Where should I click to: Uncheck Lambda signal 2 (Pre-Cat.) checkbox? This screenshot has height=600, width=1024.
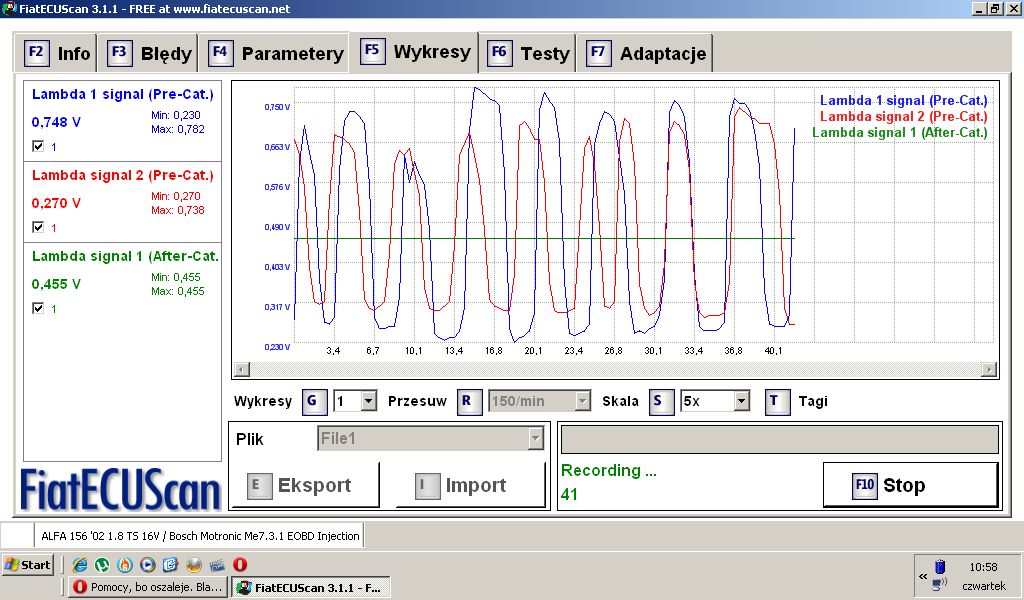[x=38, y=228]
